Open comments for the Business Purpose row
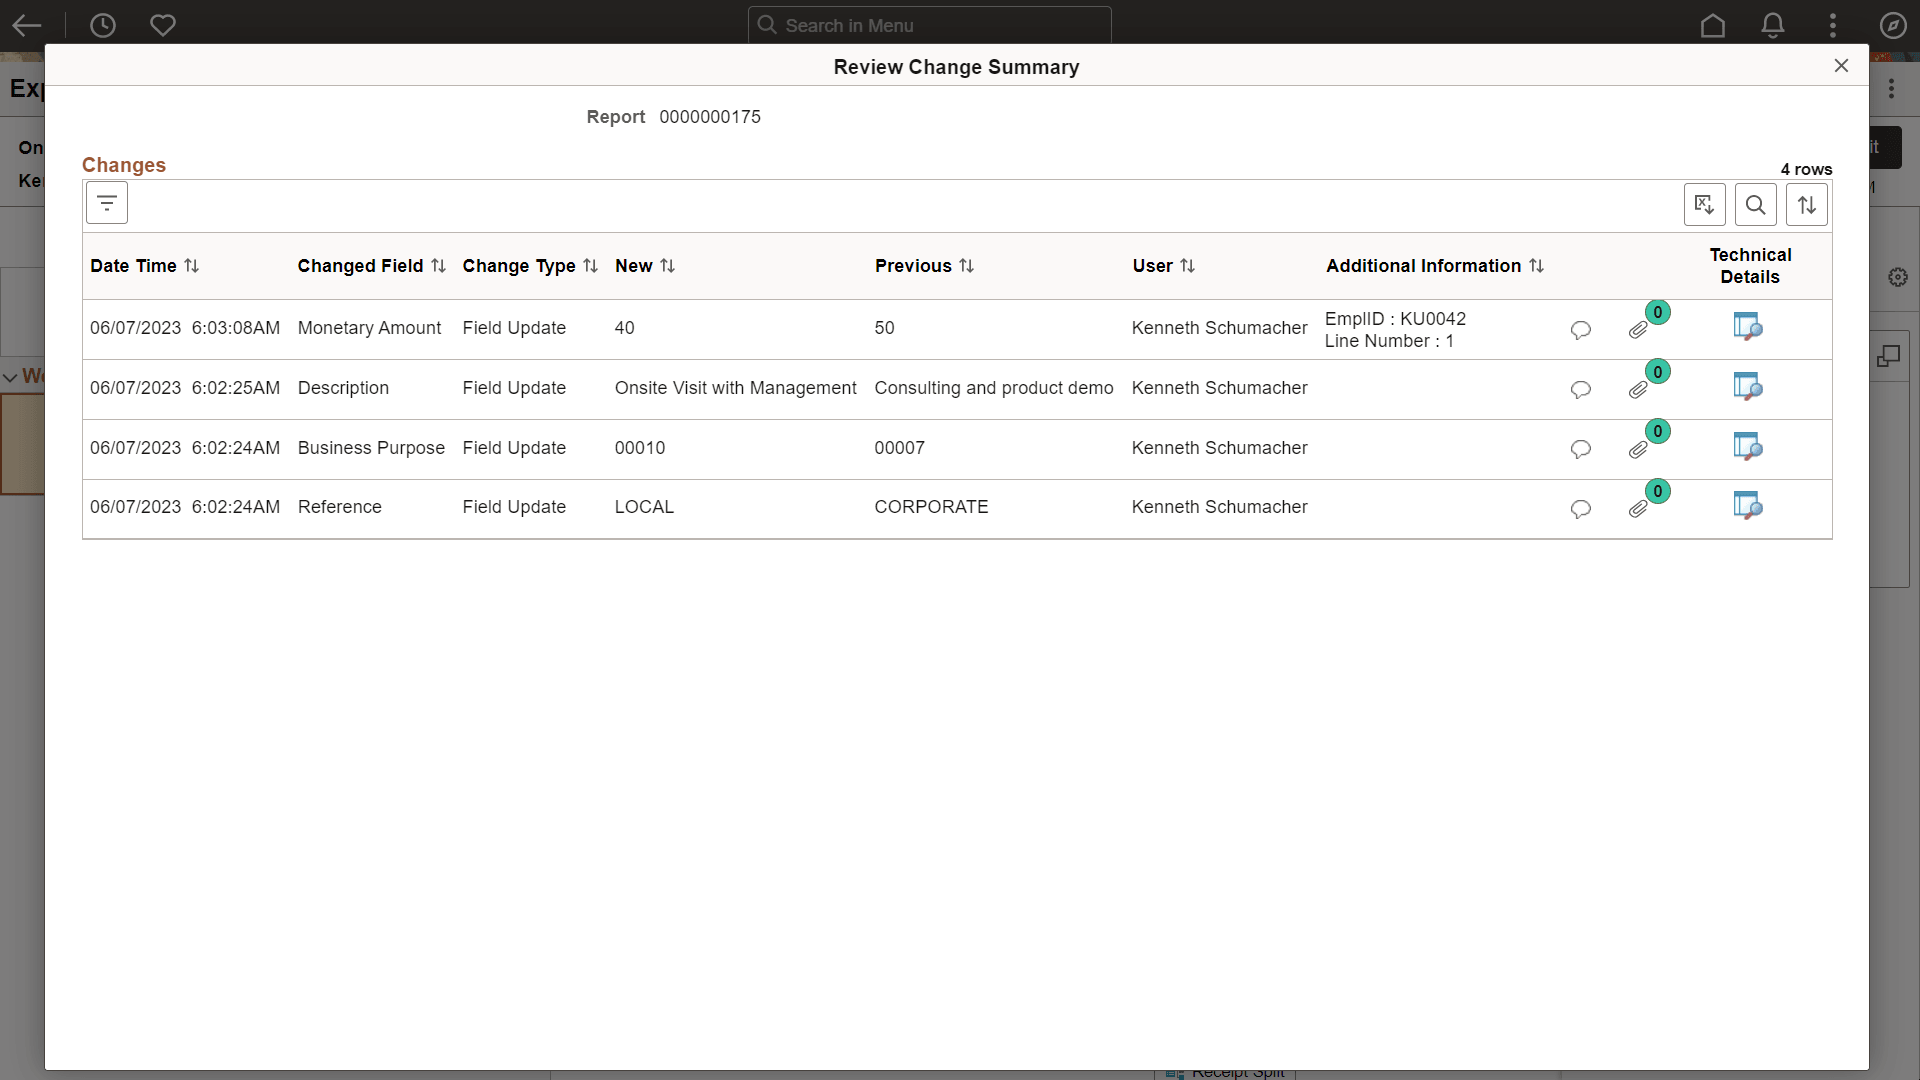 coord(1580,450)
